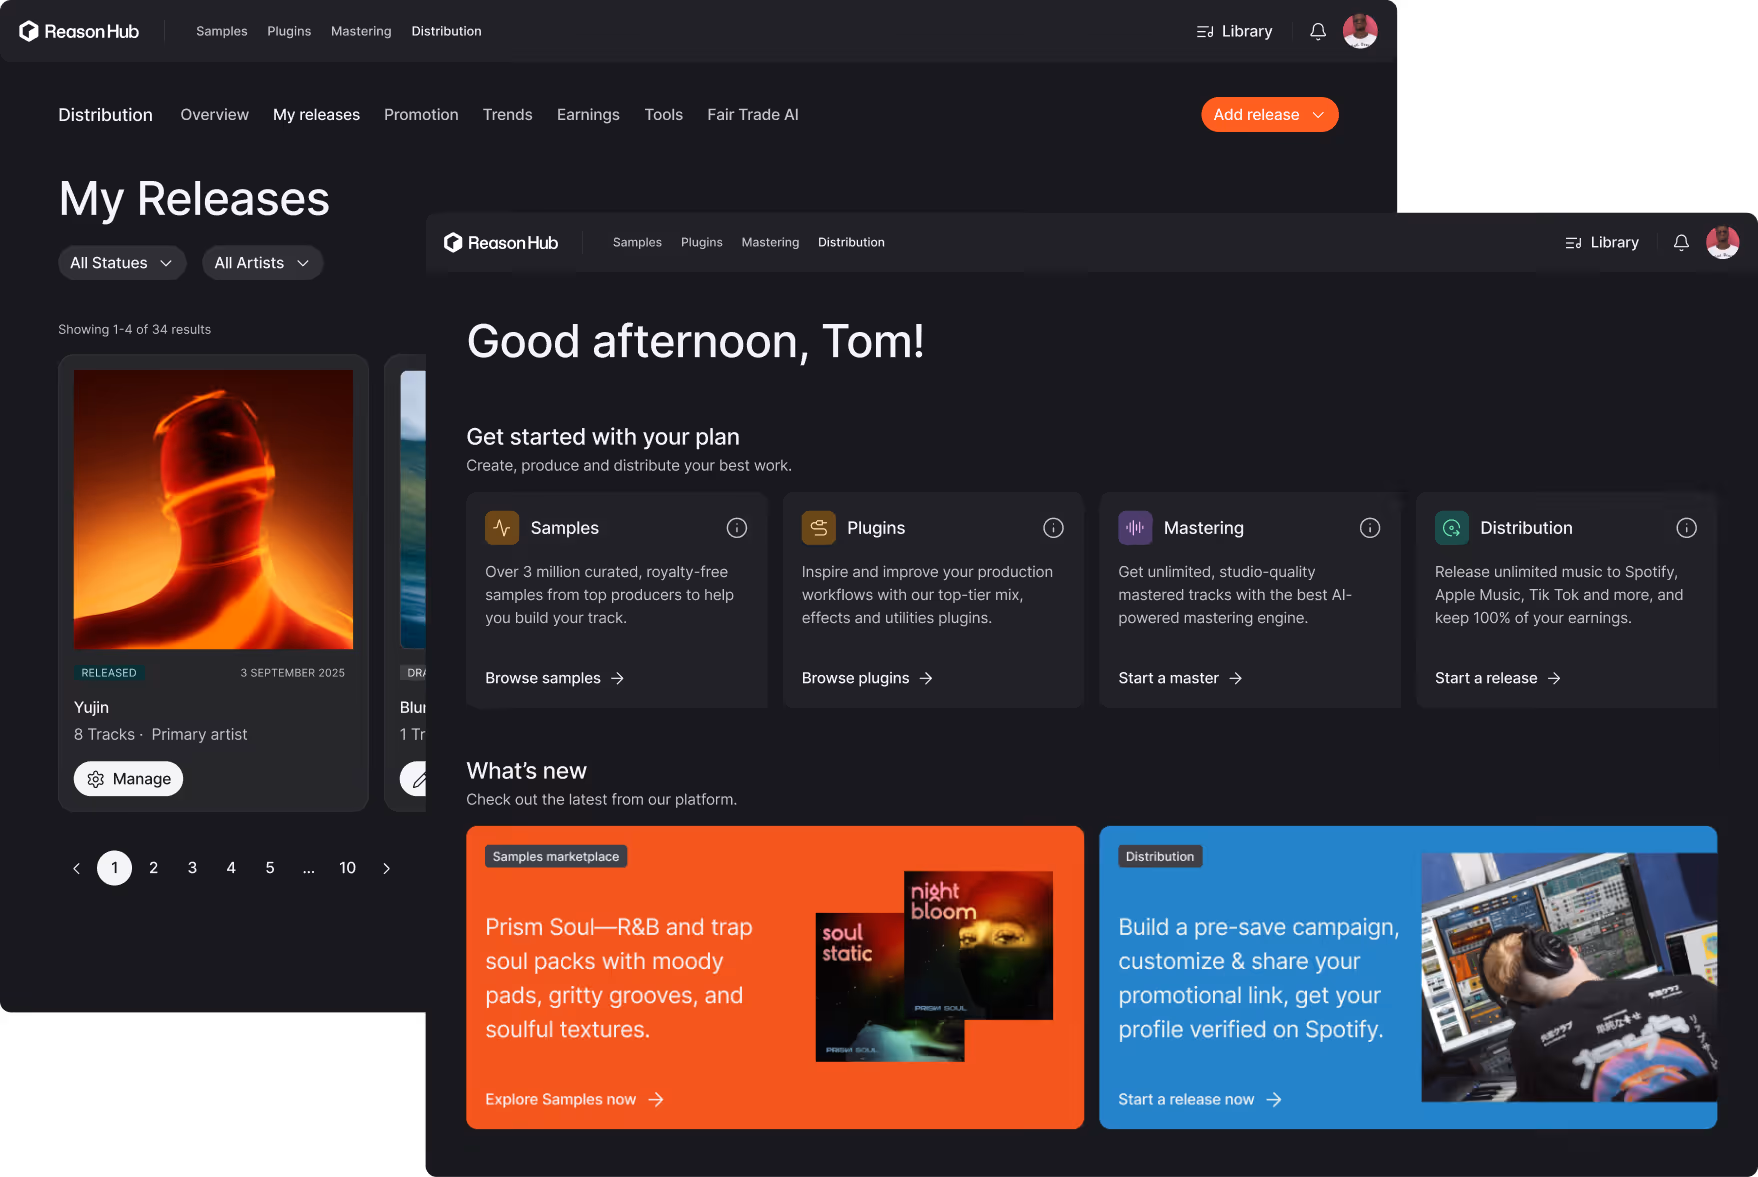The width and height of the screenshot is (1758, 1177).
Task: Switch to the Fair Trade AI tab
Action: tap(752, 114)
